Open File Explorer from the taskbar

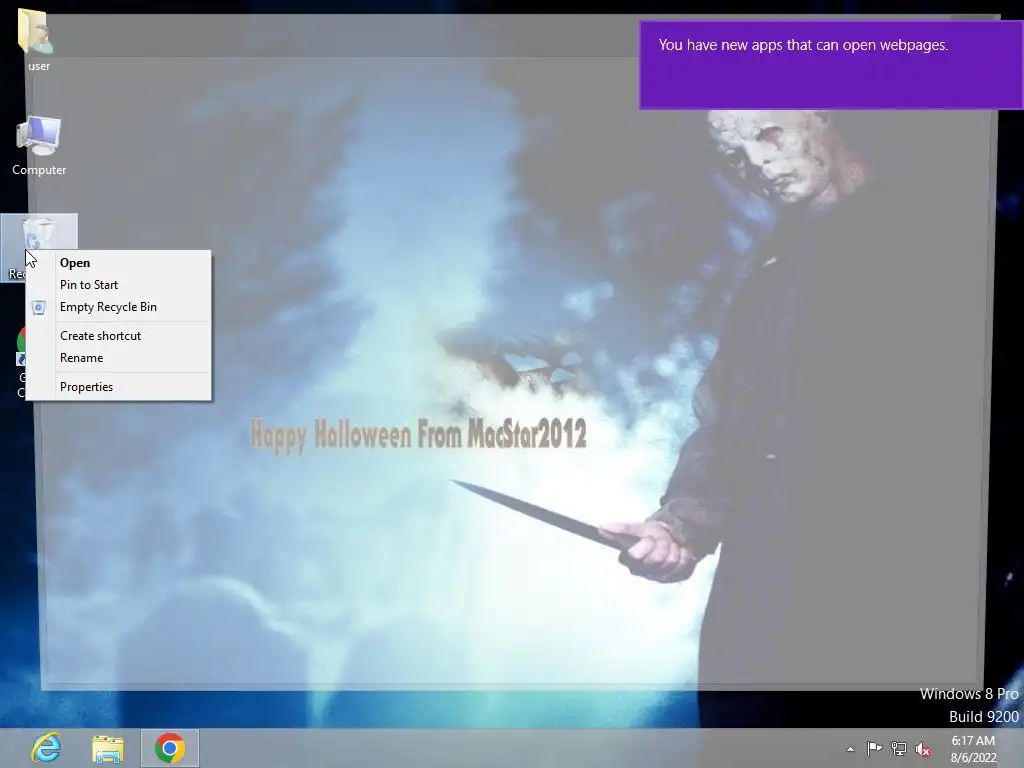(108, 748)
